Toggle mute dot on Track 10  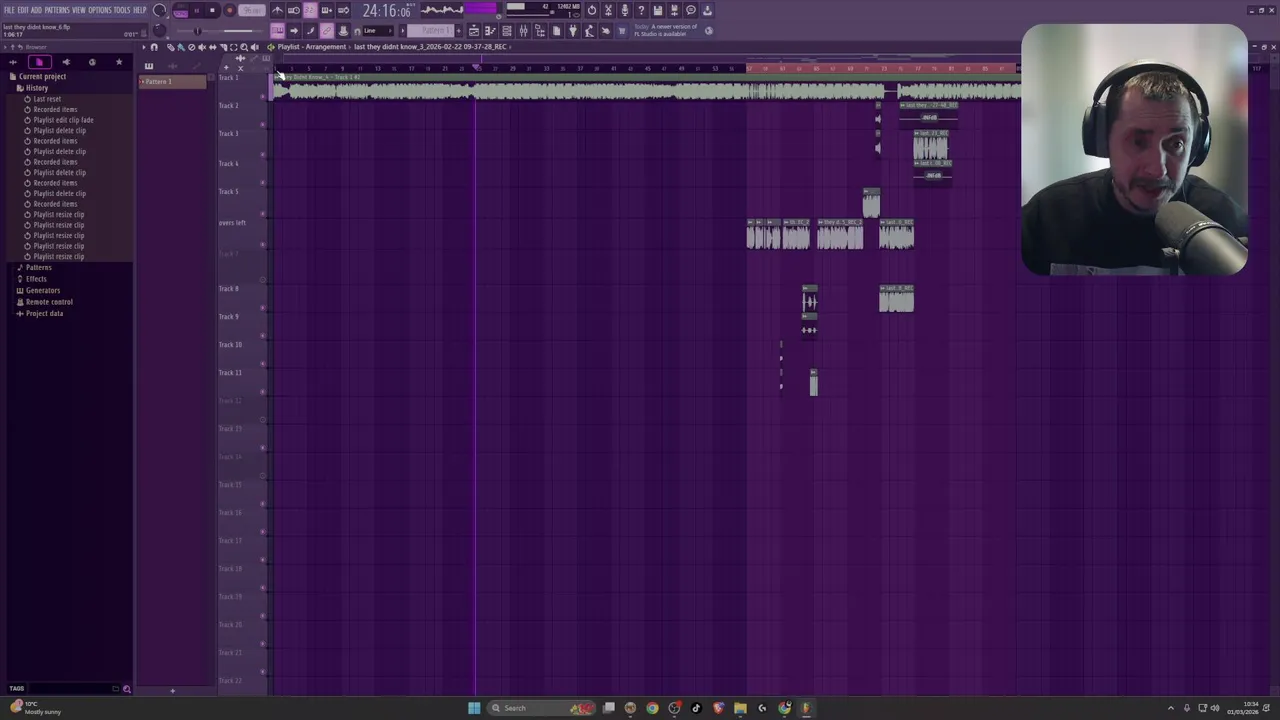pos(263,364)
